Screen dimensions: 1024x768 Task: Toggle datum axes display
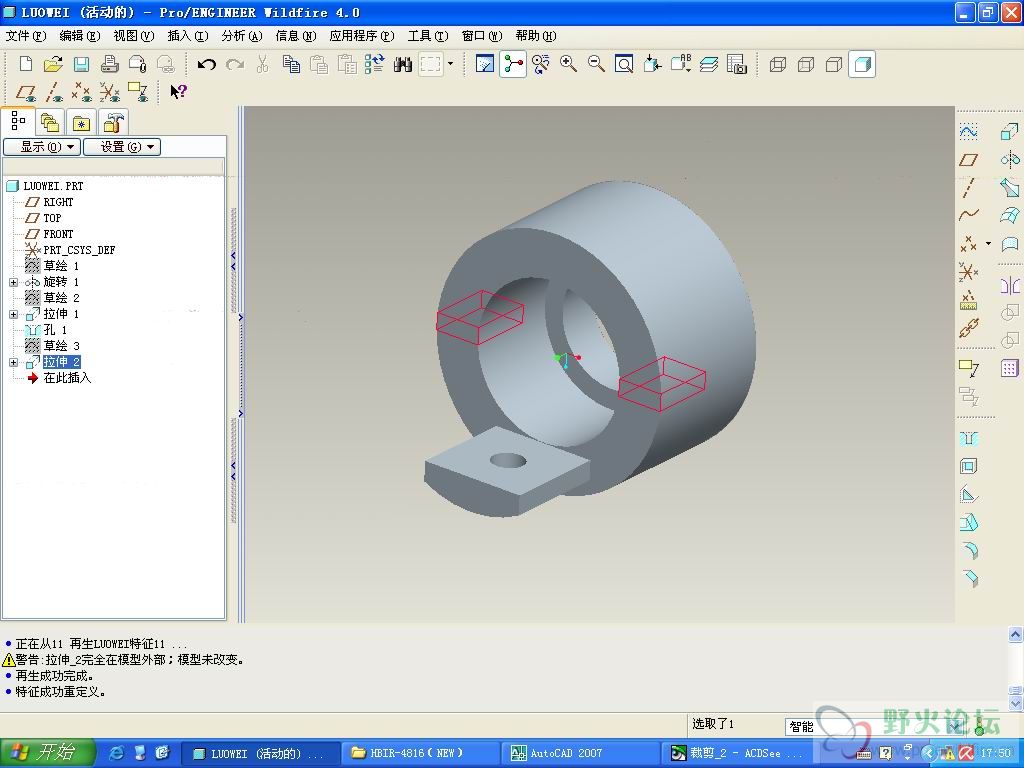click(x=54, y=92)
